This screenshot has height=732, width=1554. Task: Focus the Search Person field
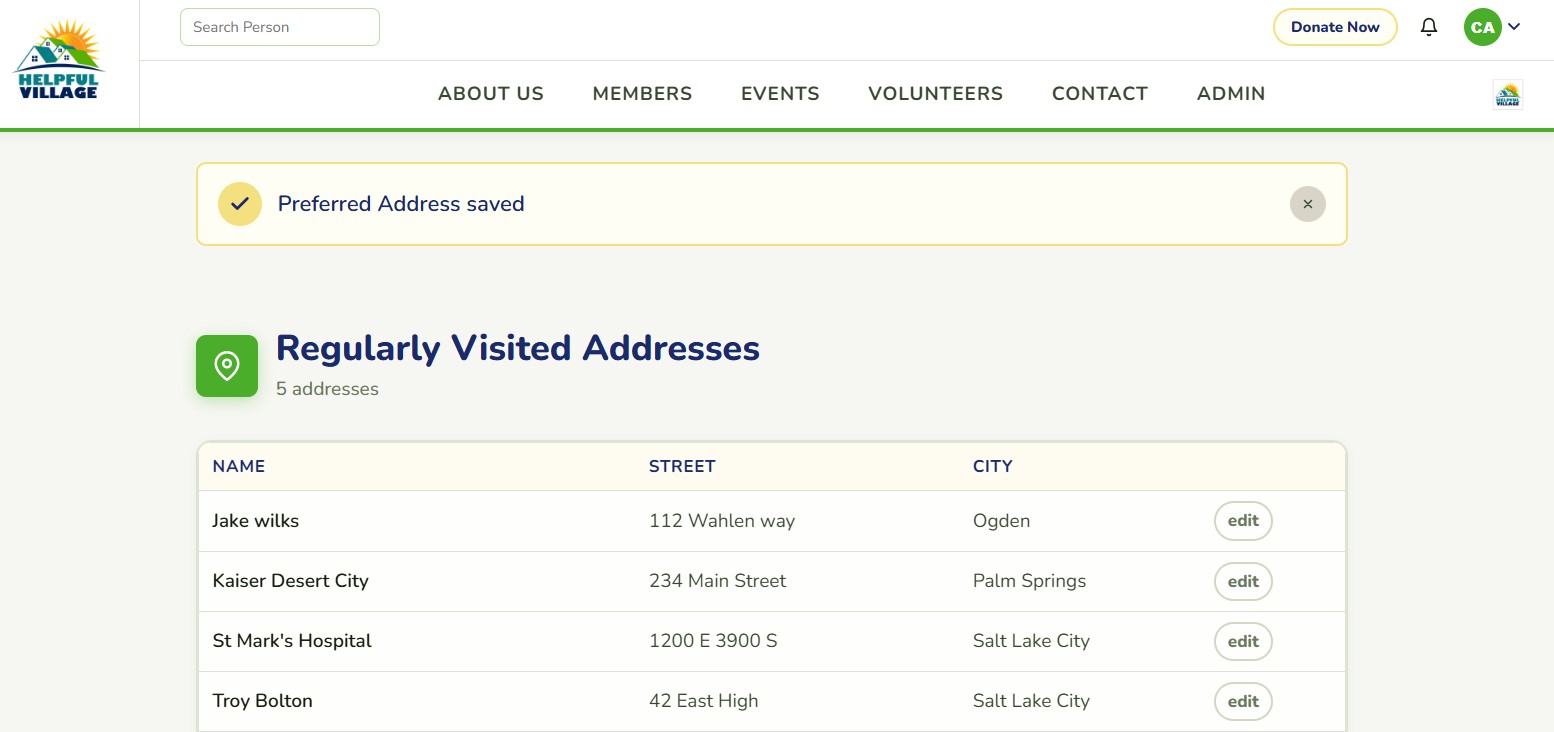coord(280,27)
